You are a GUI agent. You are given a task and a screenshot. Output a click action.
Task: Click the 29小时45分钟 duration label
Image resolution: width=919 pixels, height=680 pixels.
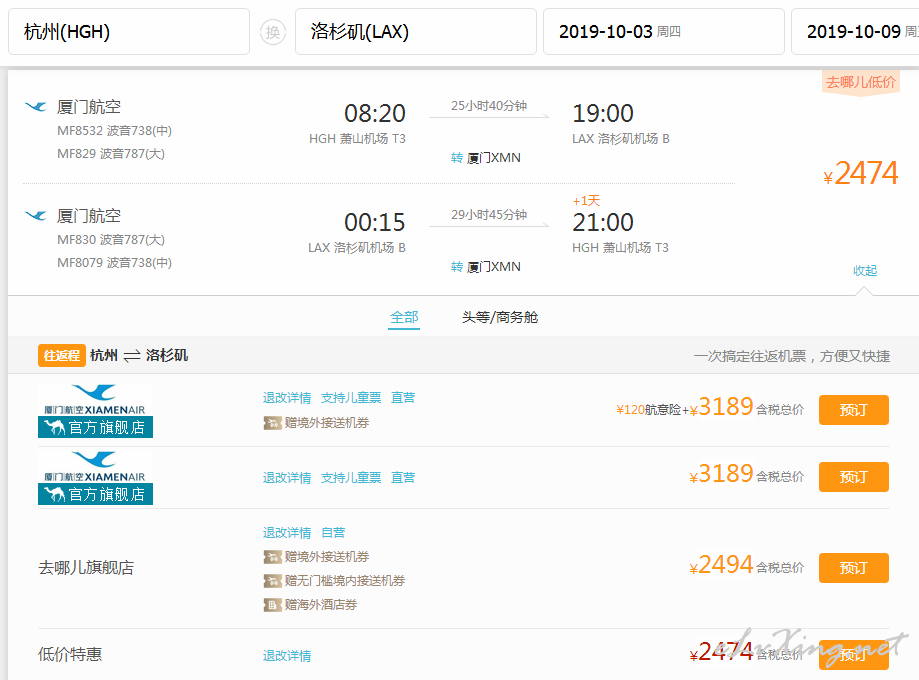click(489, 215)
